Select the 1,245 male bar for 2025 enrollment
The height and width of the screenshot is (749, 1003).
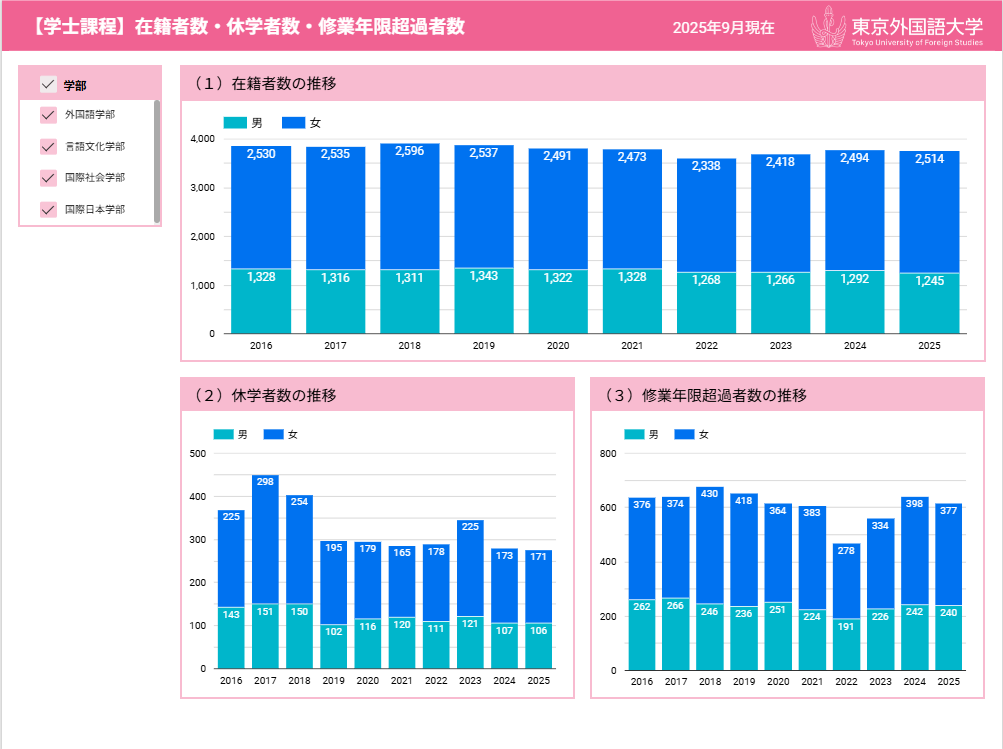(x=929, y=303)
